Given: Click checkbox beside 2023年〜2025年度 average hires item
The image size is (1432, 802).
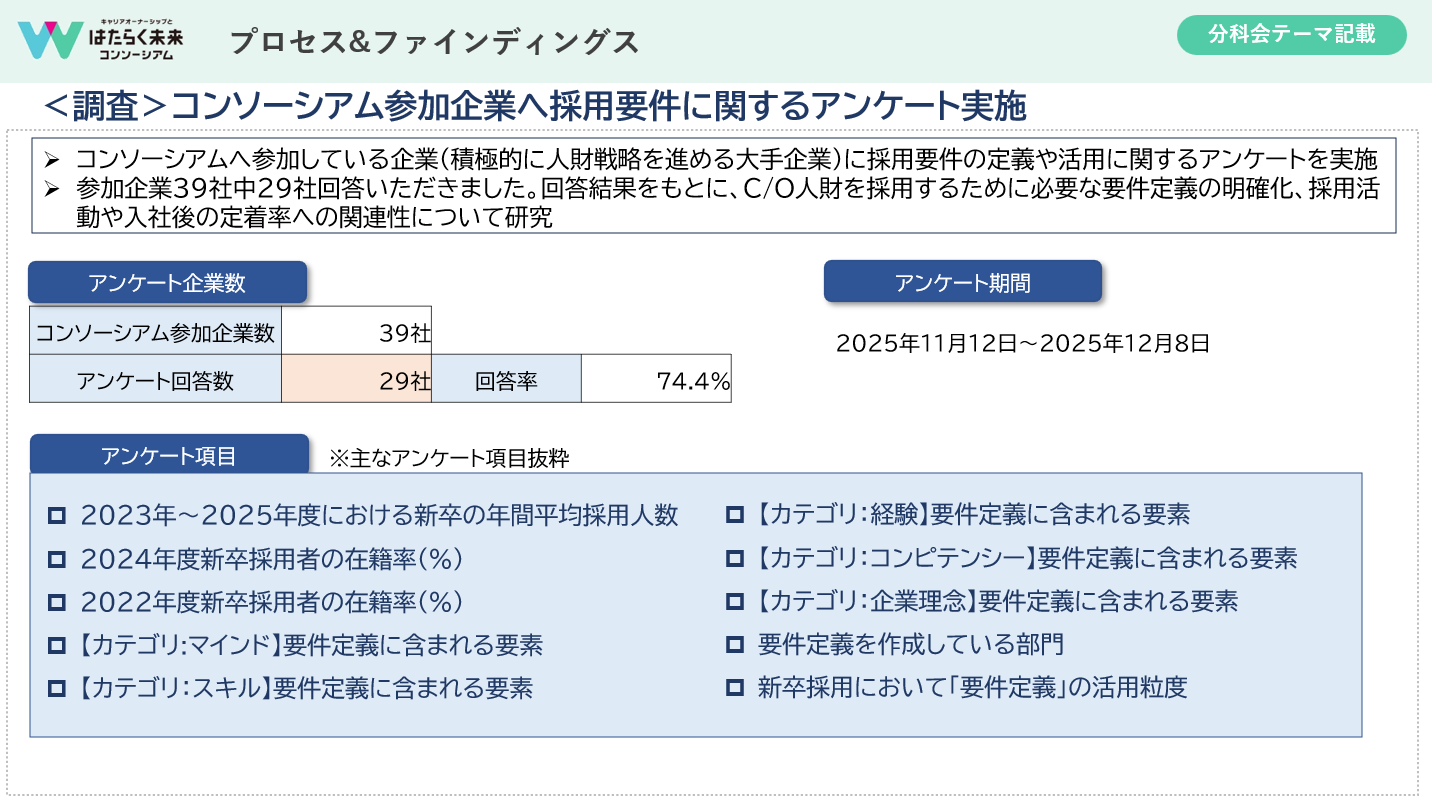Looking at the screenshot, I should click(57, 516).
